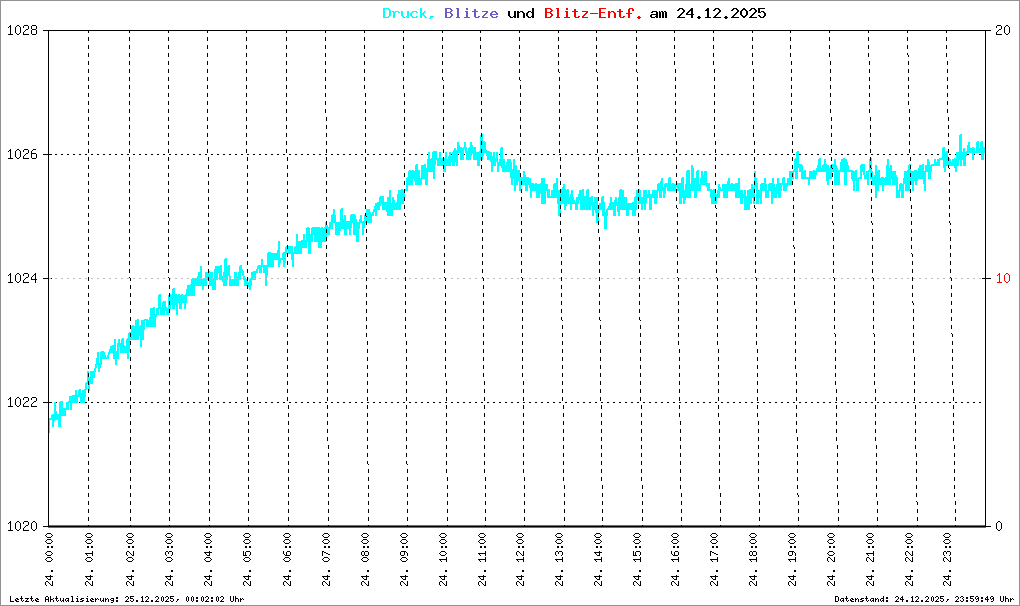1020x606 pixels.
Task: Click the time label '24. 03:00'
Action: coord(168,560)
